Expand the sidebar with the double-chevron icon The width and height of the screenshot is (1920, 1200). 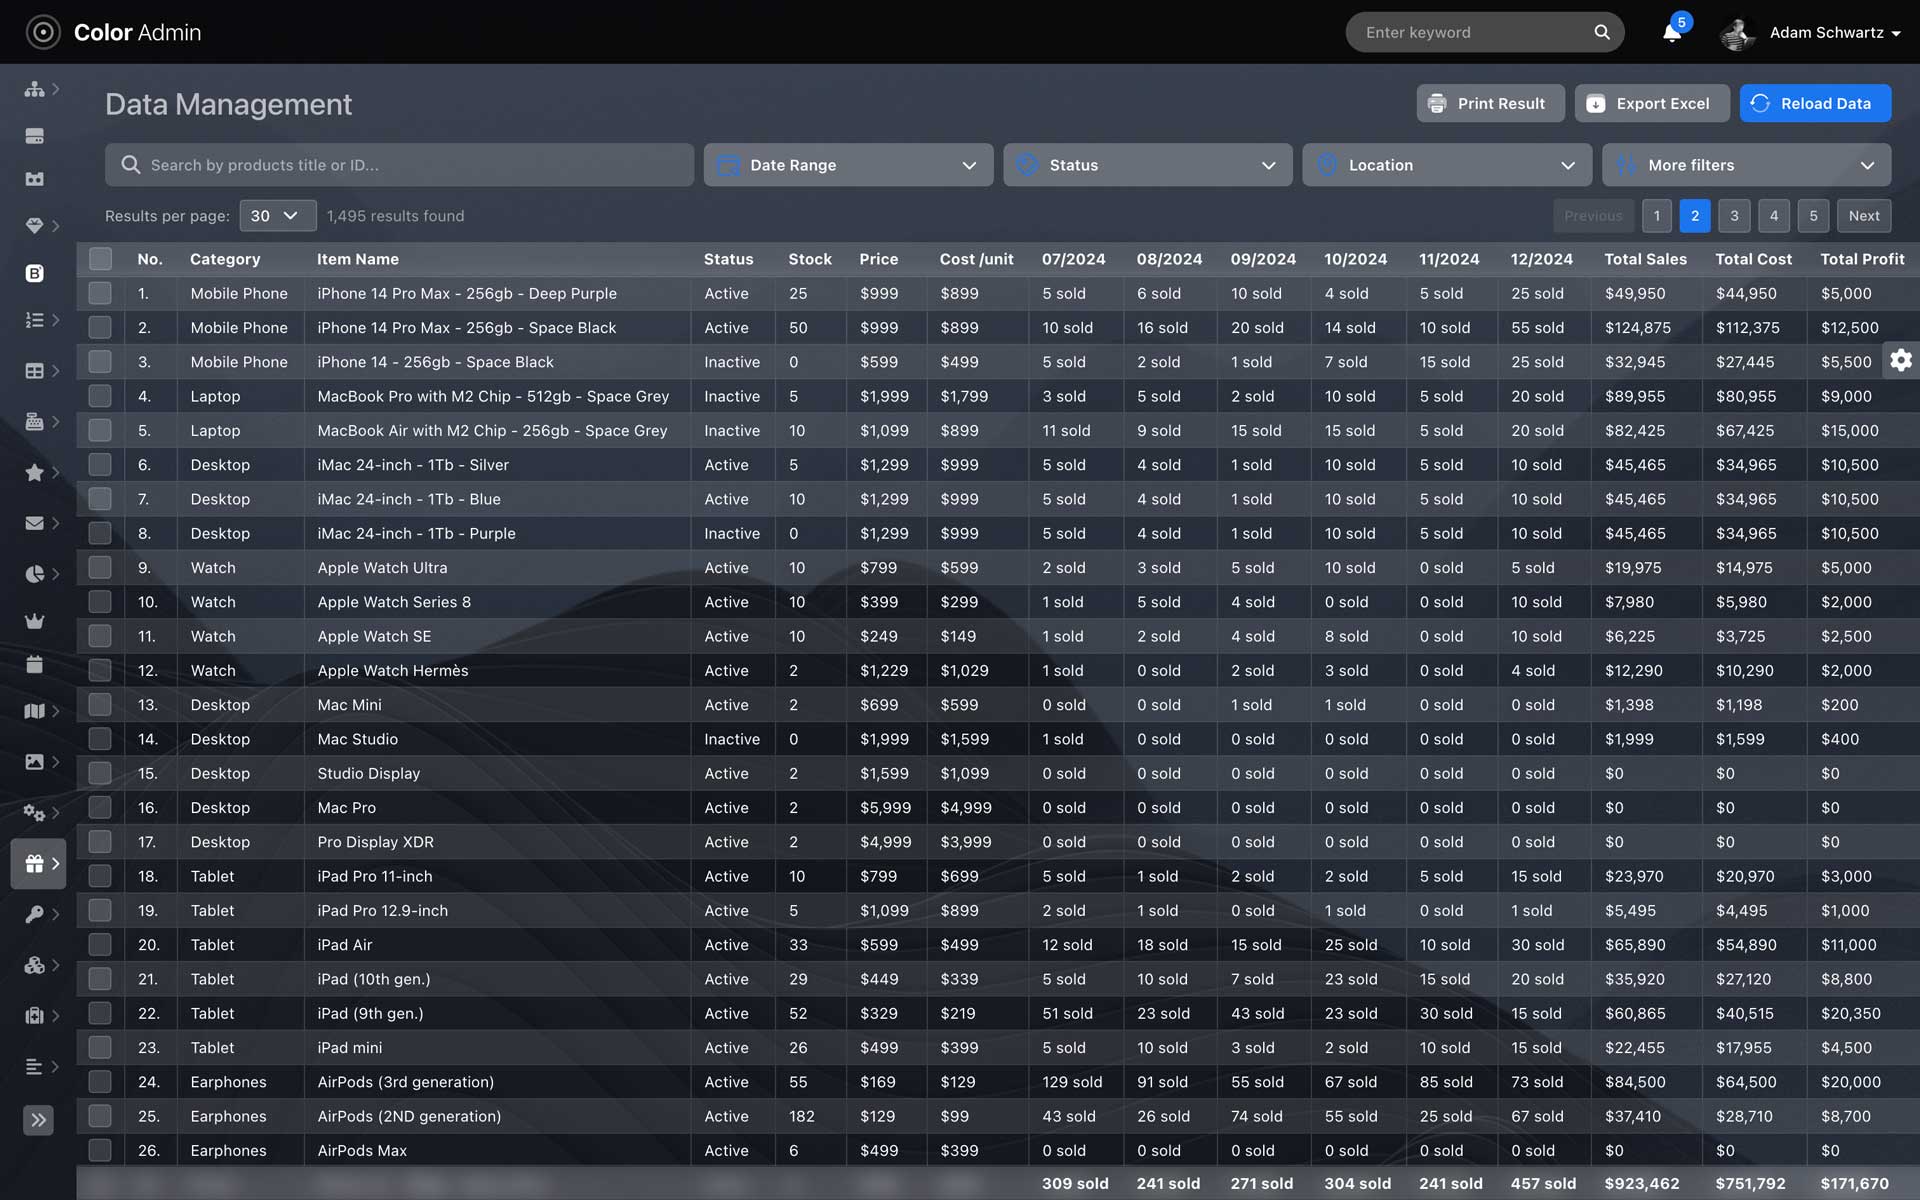(x=38, y=1119)
